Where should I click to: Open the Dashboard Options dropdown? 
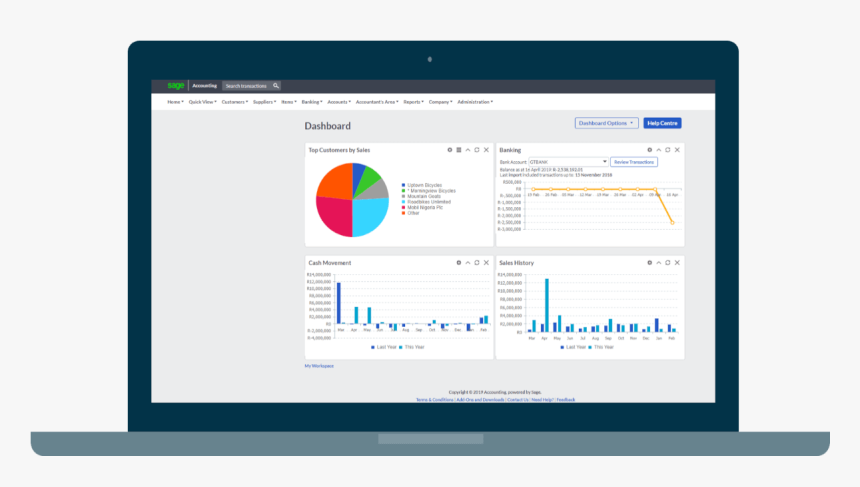pos(606,123)
